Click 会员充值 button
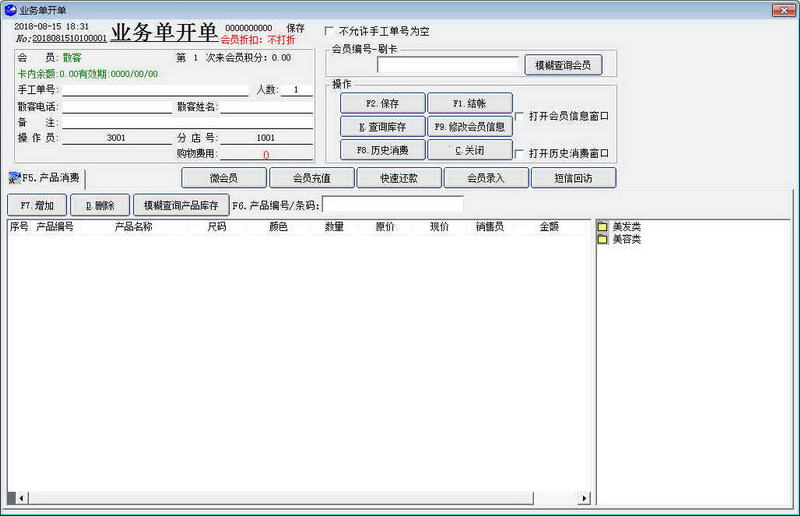The image size is (800, 516). click(x=312, y=178)
